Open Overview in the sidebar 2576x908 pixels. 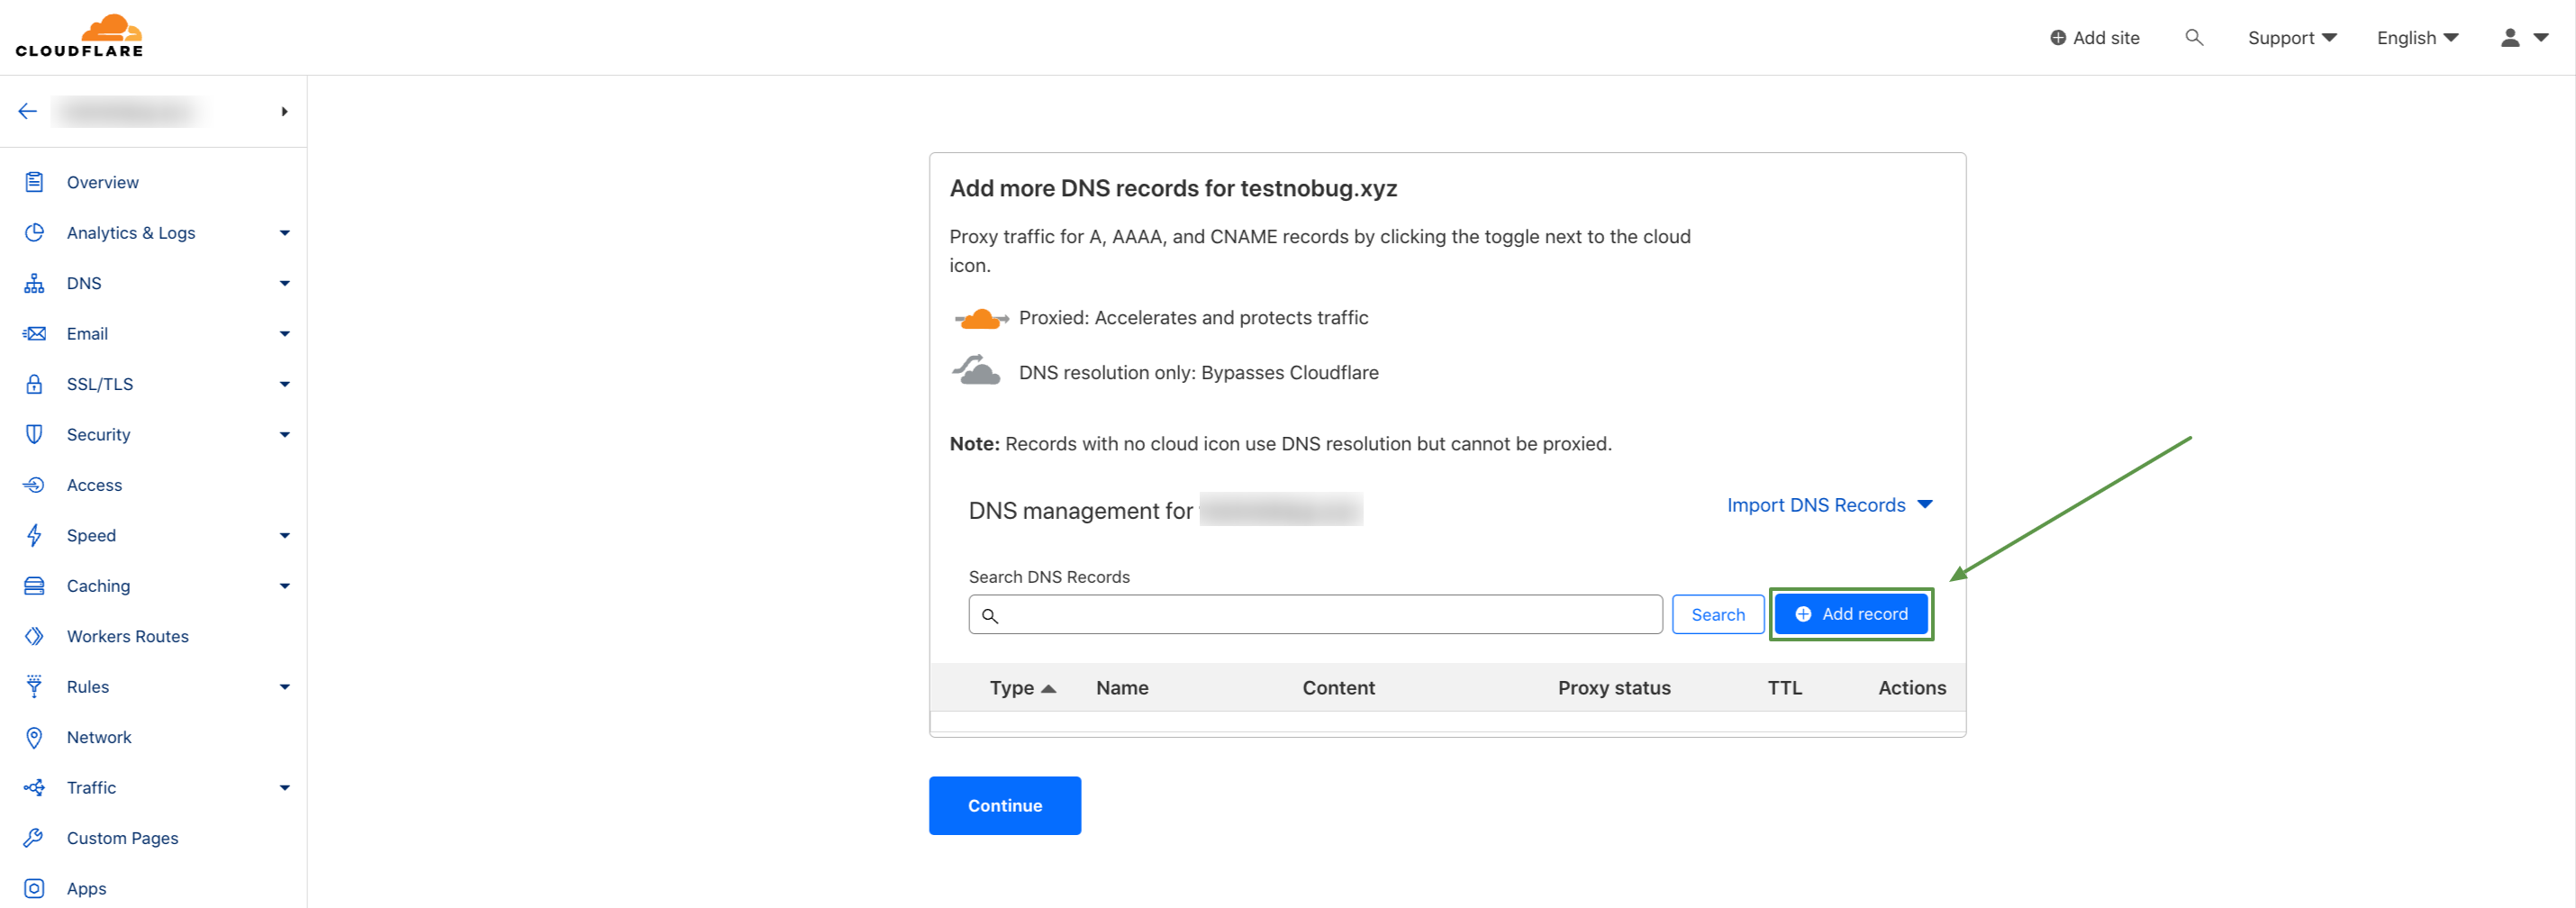tap(103, 182)
